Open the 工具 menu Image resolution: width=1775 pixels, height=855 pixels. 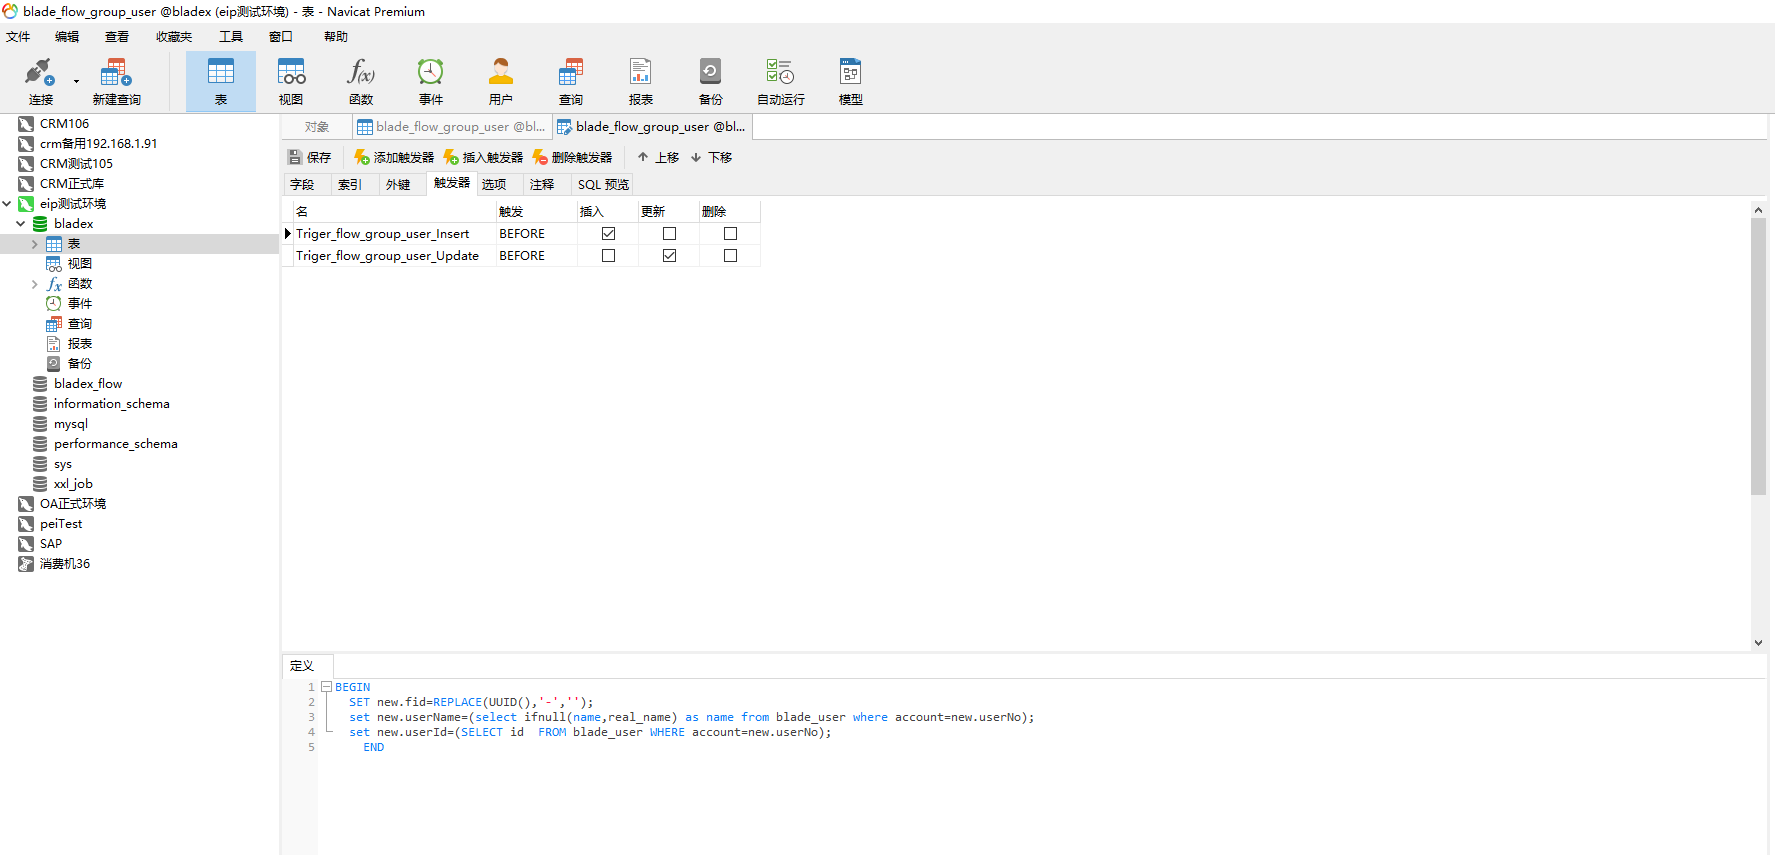[x=231, y=36]
